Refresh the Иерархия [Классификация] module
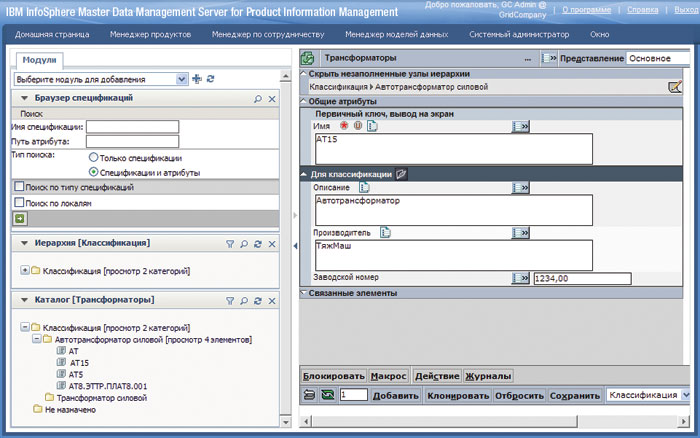The width and height of the screenshot is (700, 438). (258, 244)
